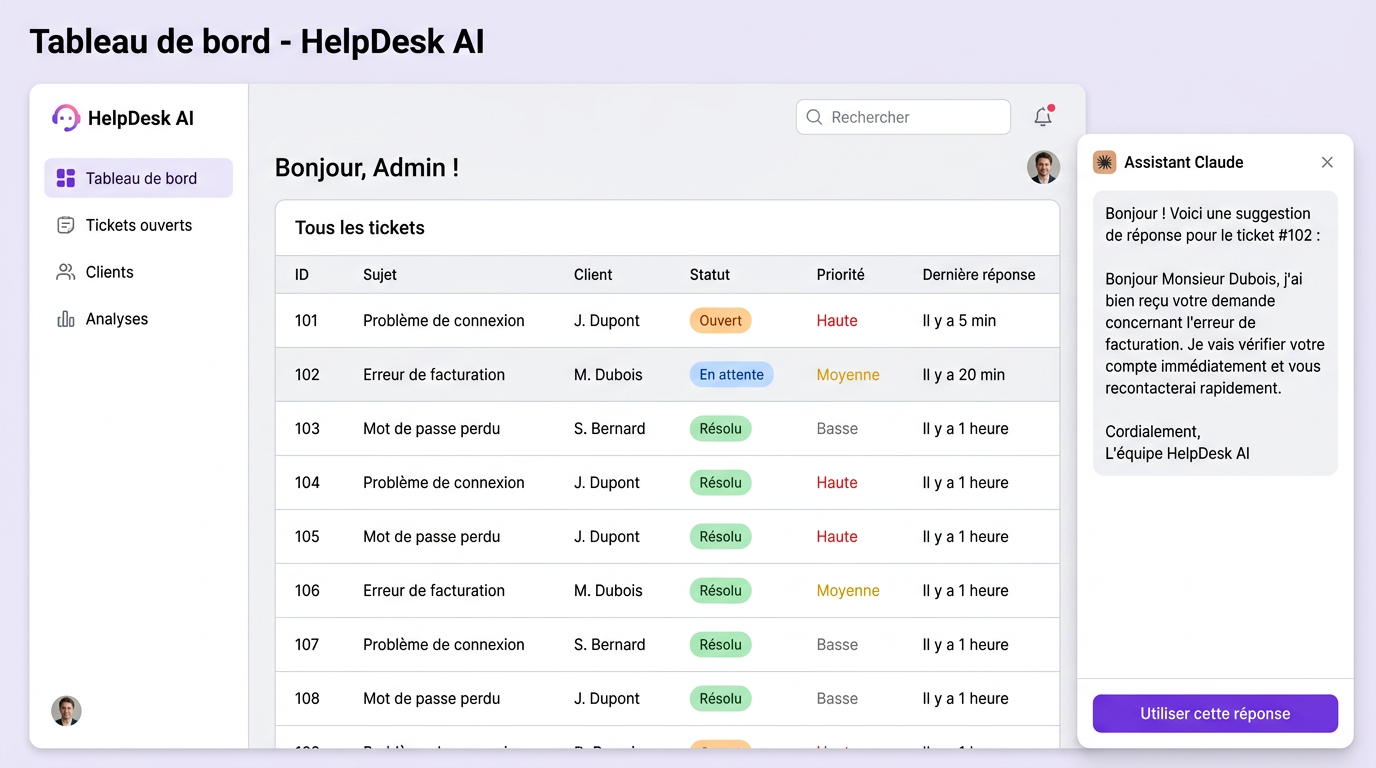The width and height of the screenshot is (1376, 768).
Task: Open admin avatar beside the greeting
Action: [x=1043, y=167]
